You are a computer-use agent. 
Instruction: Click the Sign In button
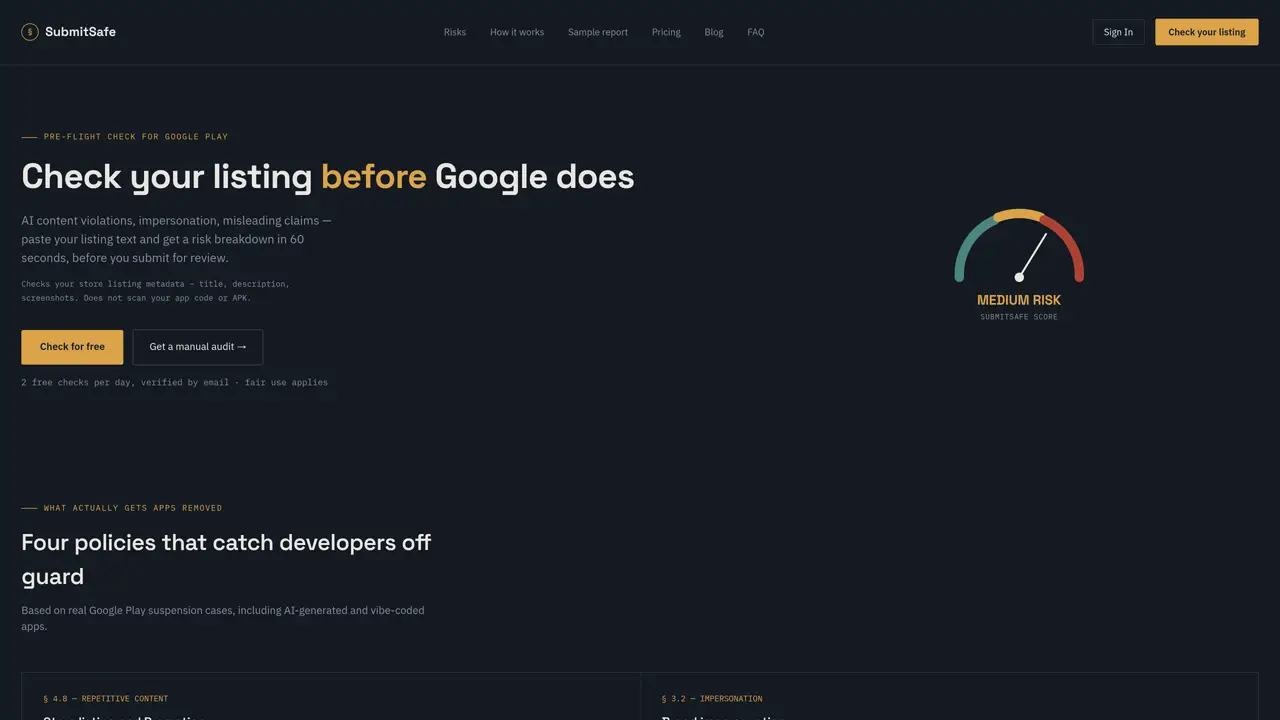tap(1118, 32)
